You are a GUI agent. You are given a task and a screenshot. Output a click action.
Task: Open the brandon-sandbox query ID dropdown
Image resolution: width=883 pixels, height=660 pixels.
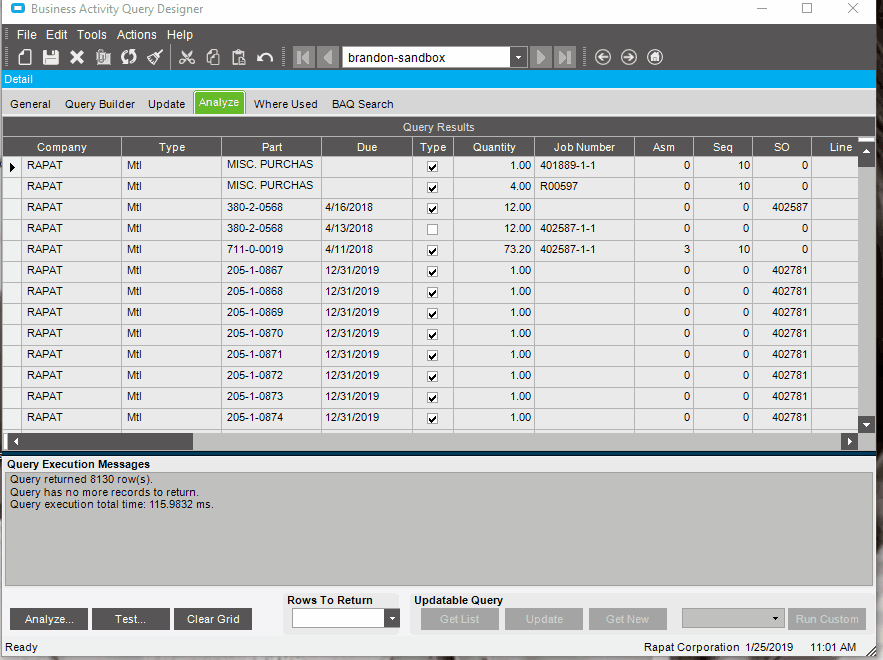[x=518, y=57]
